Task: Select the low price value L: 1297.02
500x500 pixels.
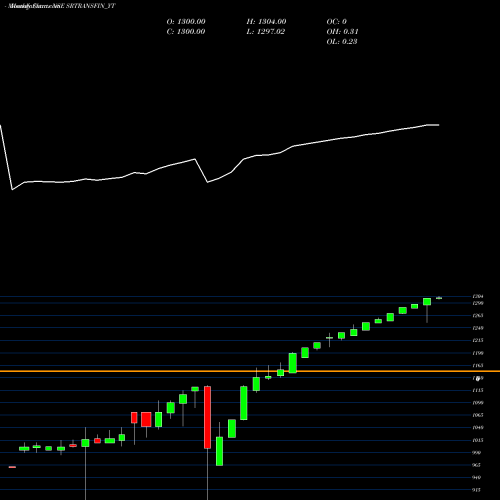Action: tap(266, 32)
